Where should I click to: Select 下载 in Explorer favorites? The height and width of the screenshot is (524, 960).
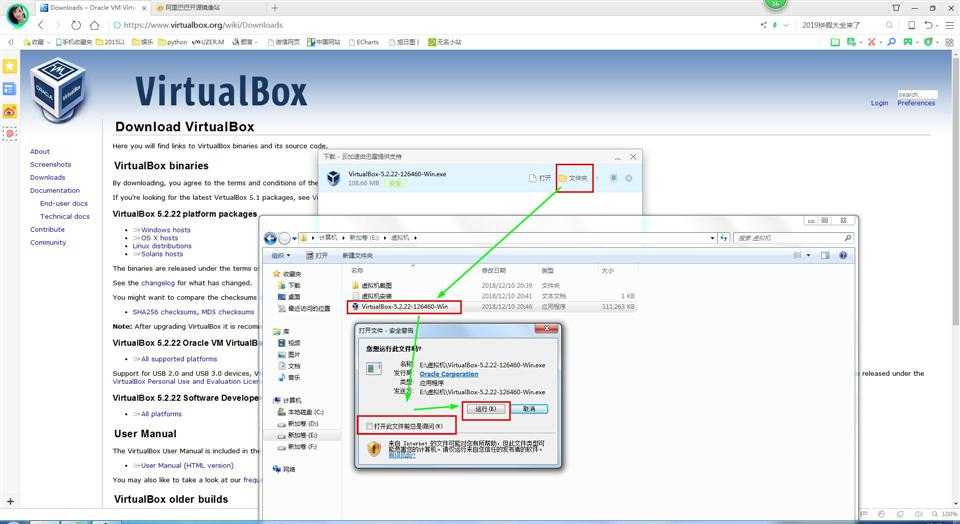coord(290,285)
